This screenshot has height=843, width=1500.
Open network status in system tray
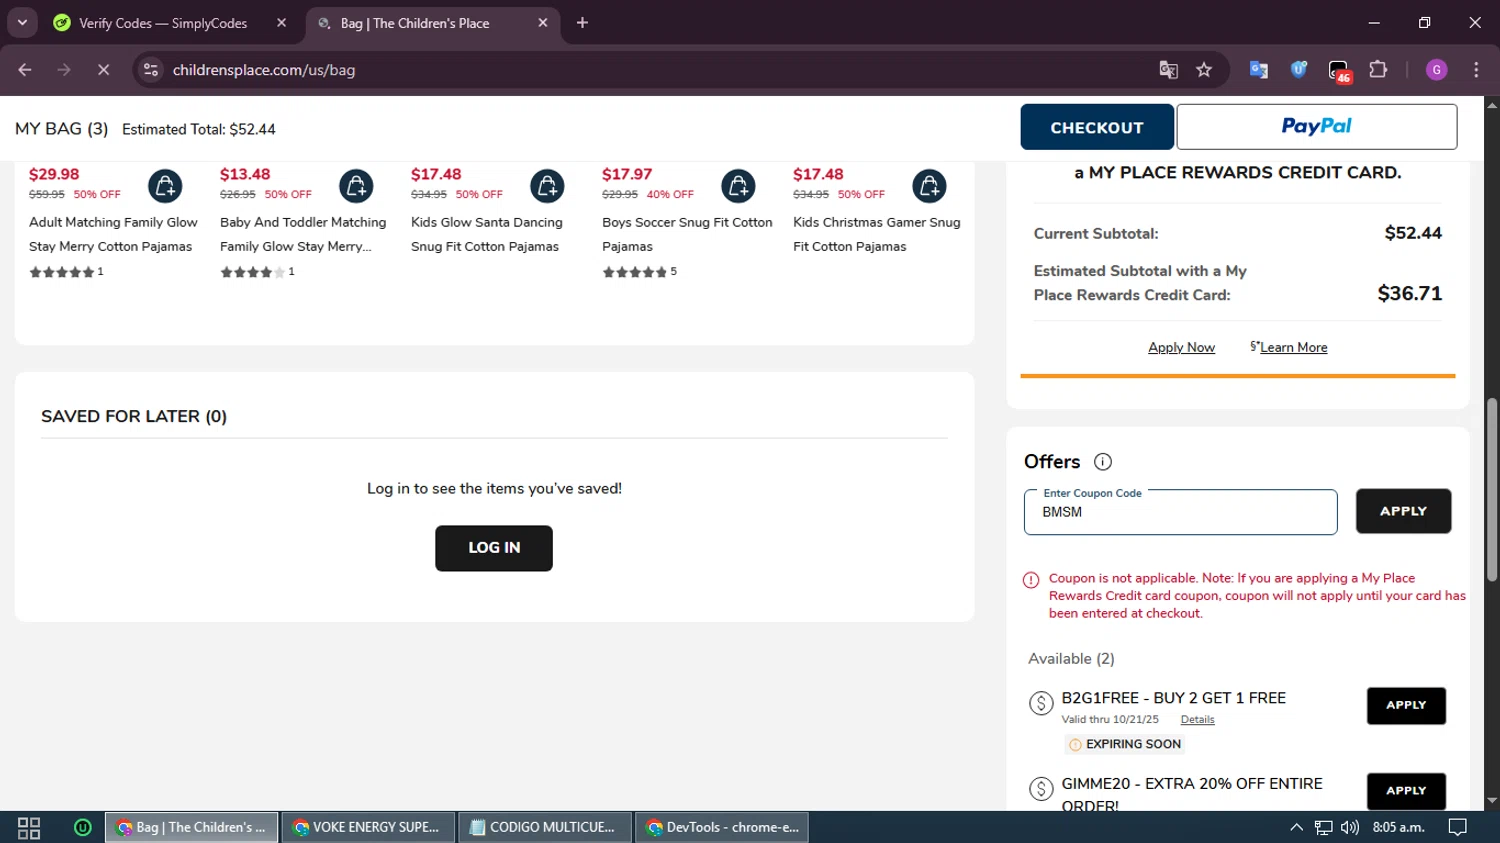1323,827
